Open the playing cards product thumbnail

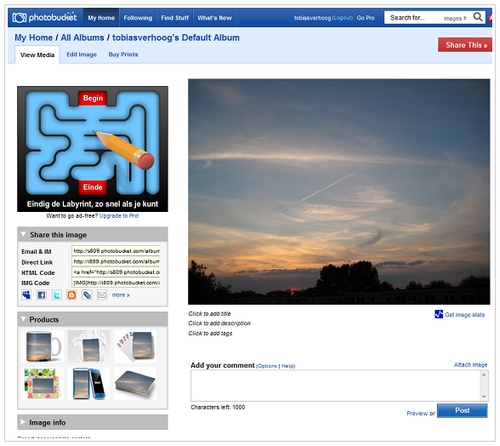135,346
